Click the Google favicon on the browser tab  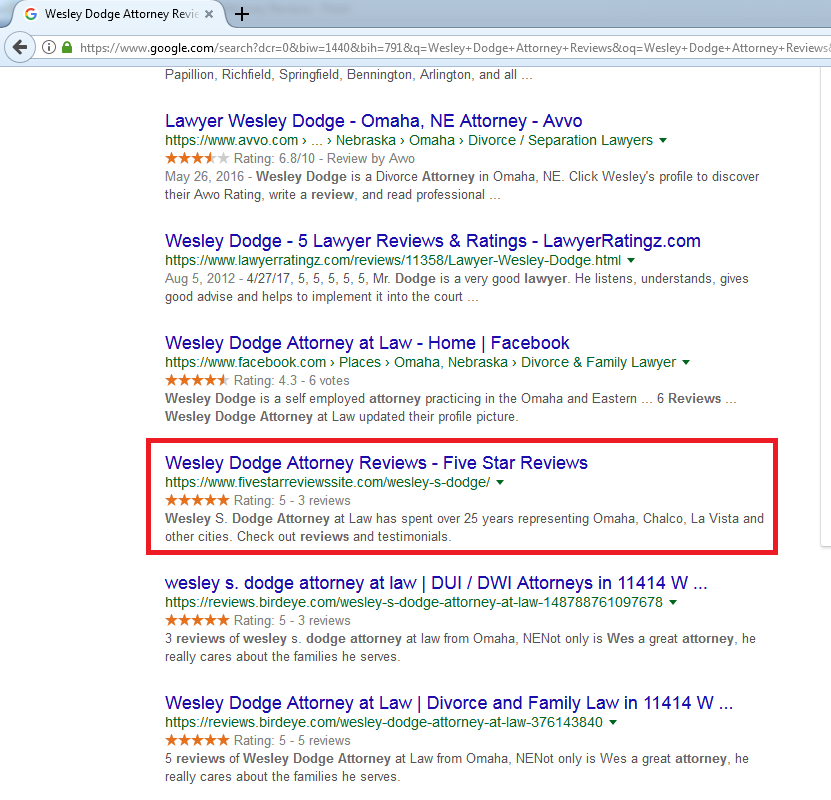tap(32, 14)
